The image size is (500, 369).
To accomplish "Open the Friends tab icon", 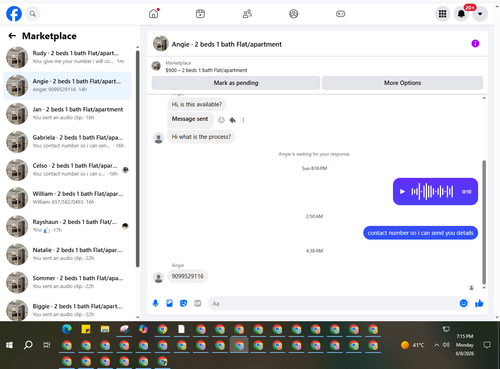I will (x=247, y=14).
